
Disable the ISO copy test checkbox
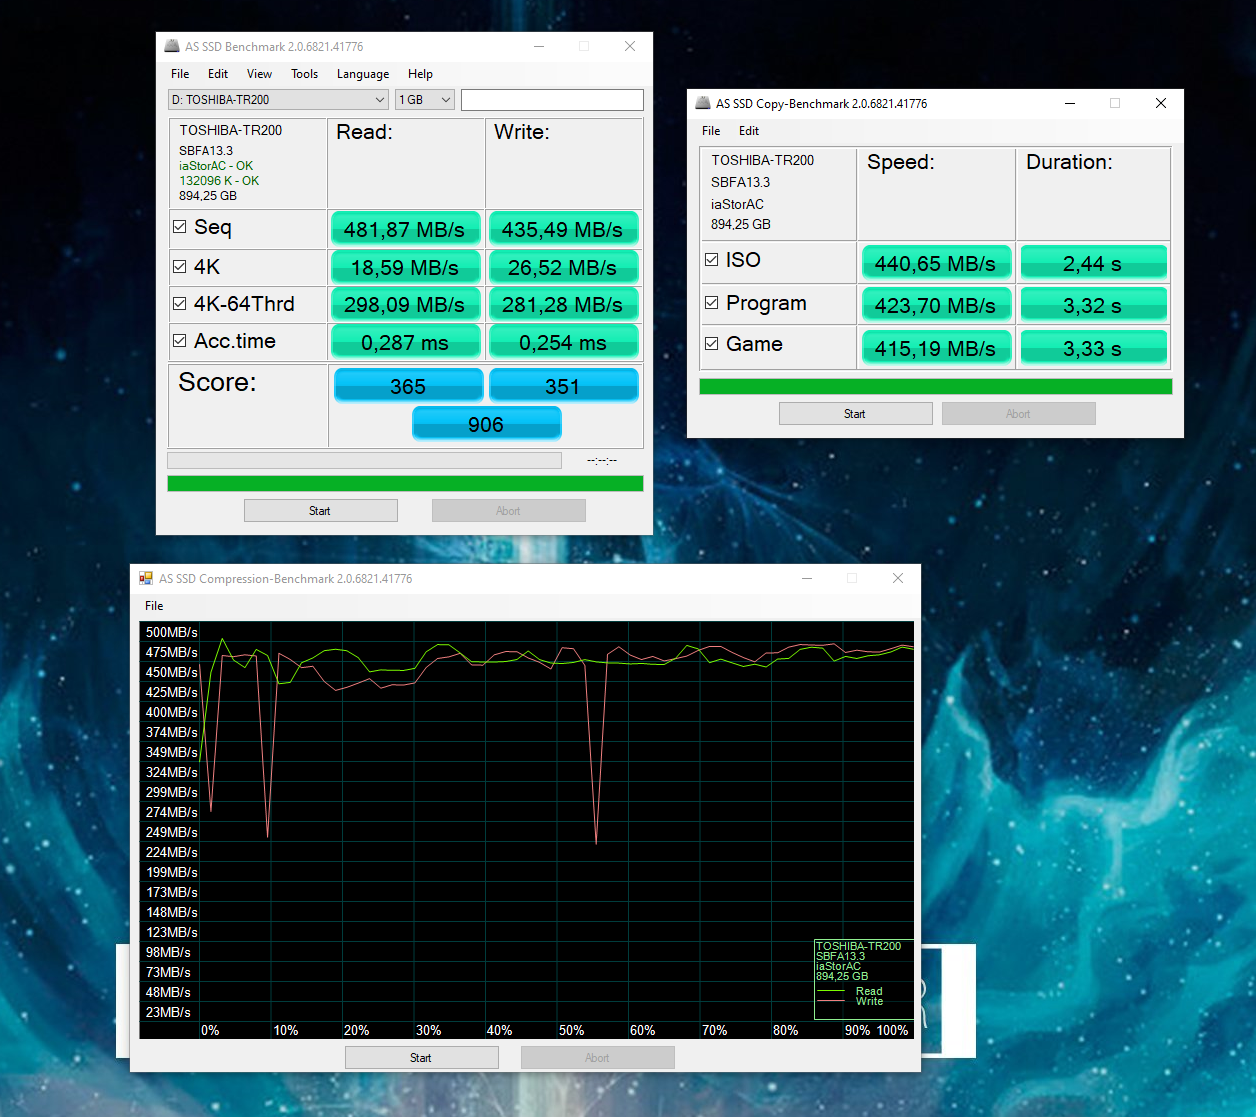pos(712,260)
